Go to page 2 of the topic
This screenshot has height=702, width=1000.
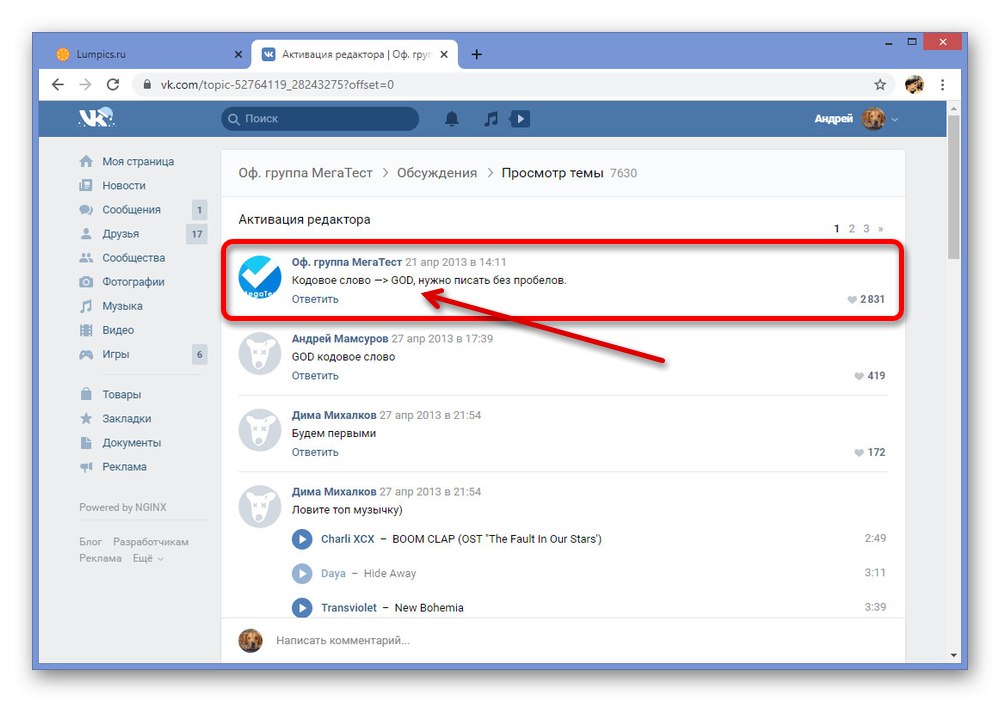pos(851,228)
